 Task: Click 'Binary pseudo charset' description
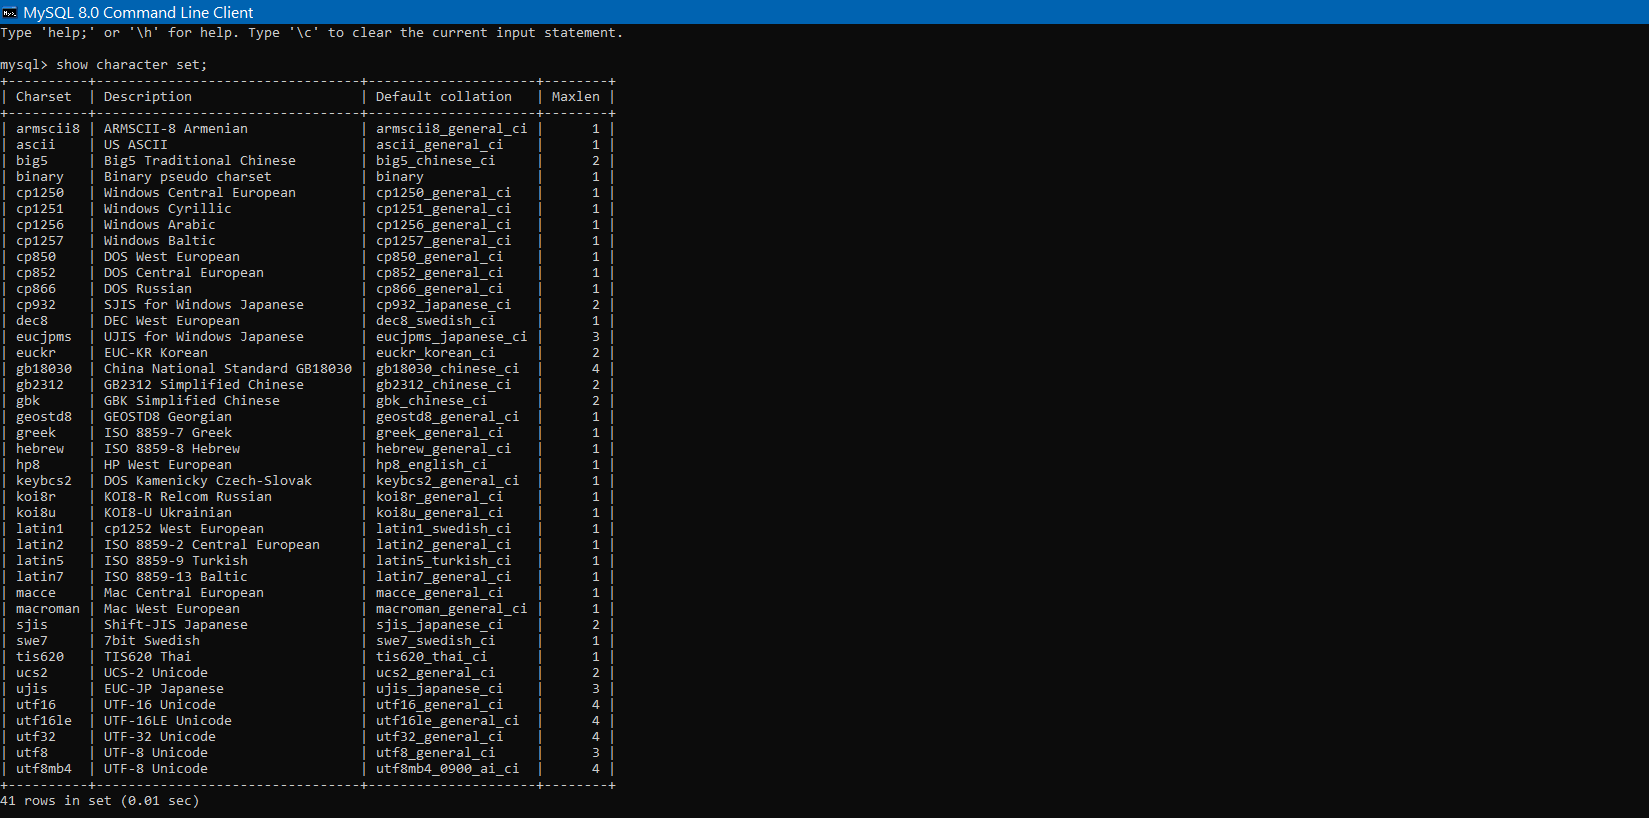pos(188,177)
